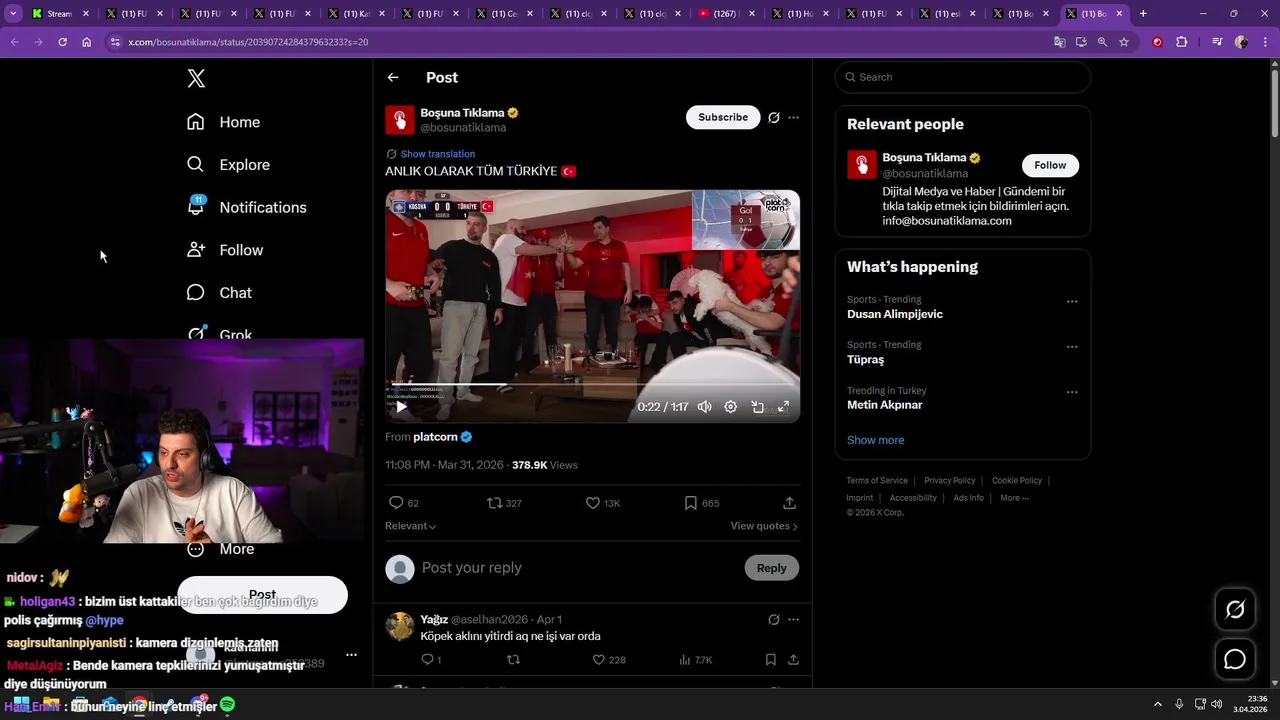The width and height of the screenshot is (1280, 720).
Task: Share Yağız's comment
Action: (793, 660)
